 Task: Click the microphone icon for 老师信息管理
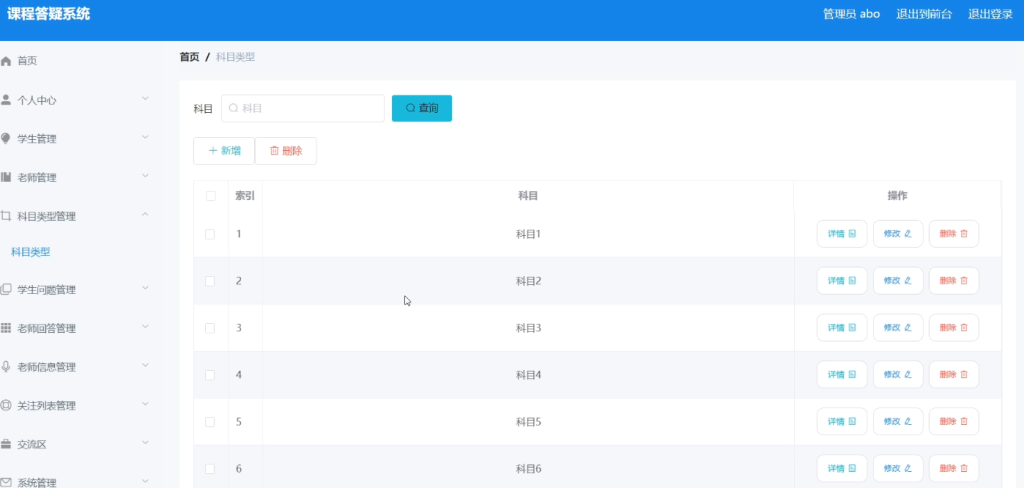click(6, 366)
